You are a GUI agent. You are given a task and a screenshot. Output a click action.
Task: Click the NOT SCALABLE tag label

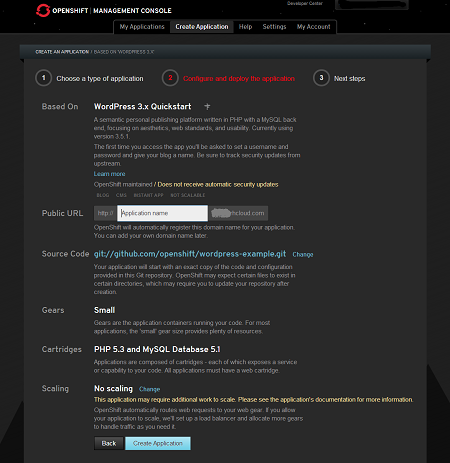point(188,195)
